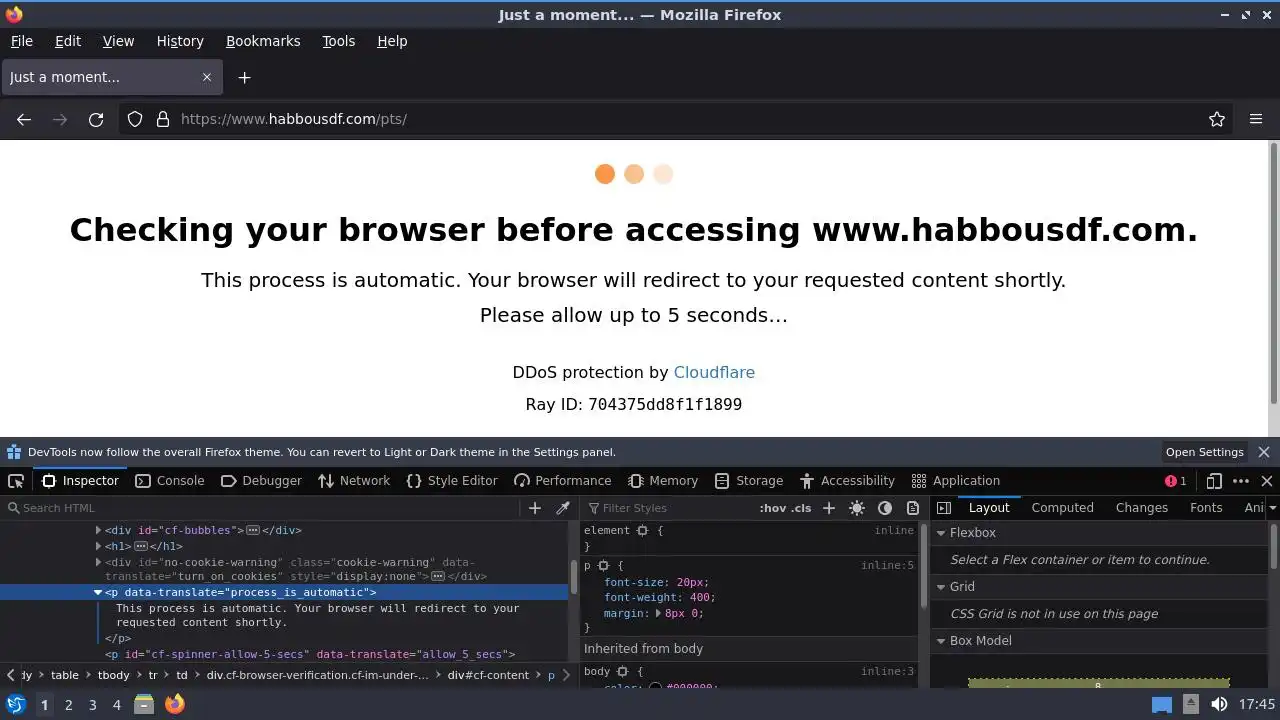Open the Tools menu
This screenshot has width=1280, height=720.
(x=338, y=41)
